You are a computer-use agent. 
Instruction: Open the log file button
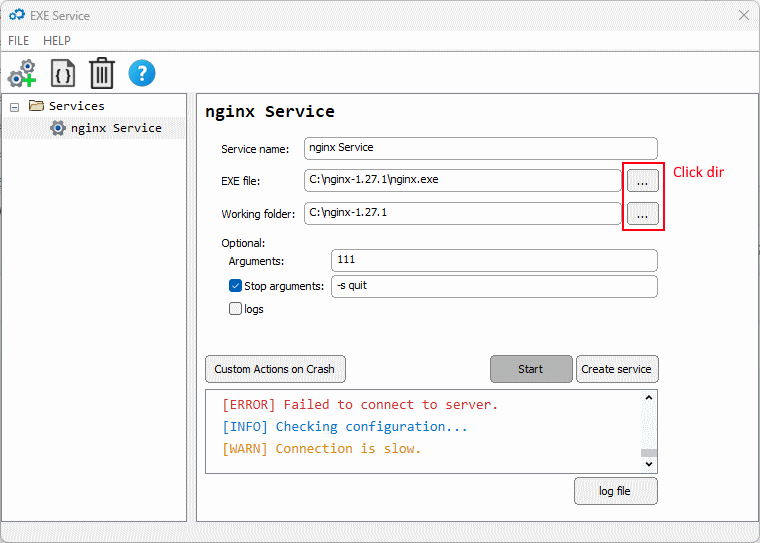616,491
